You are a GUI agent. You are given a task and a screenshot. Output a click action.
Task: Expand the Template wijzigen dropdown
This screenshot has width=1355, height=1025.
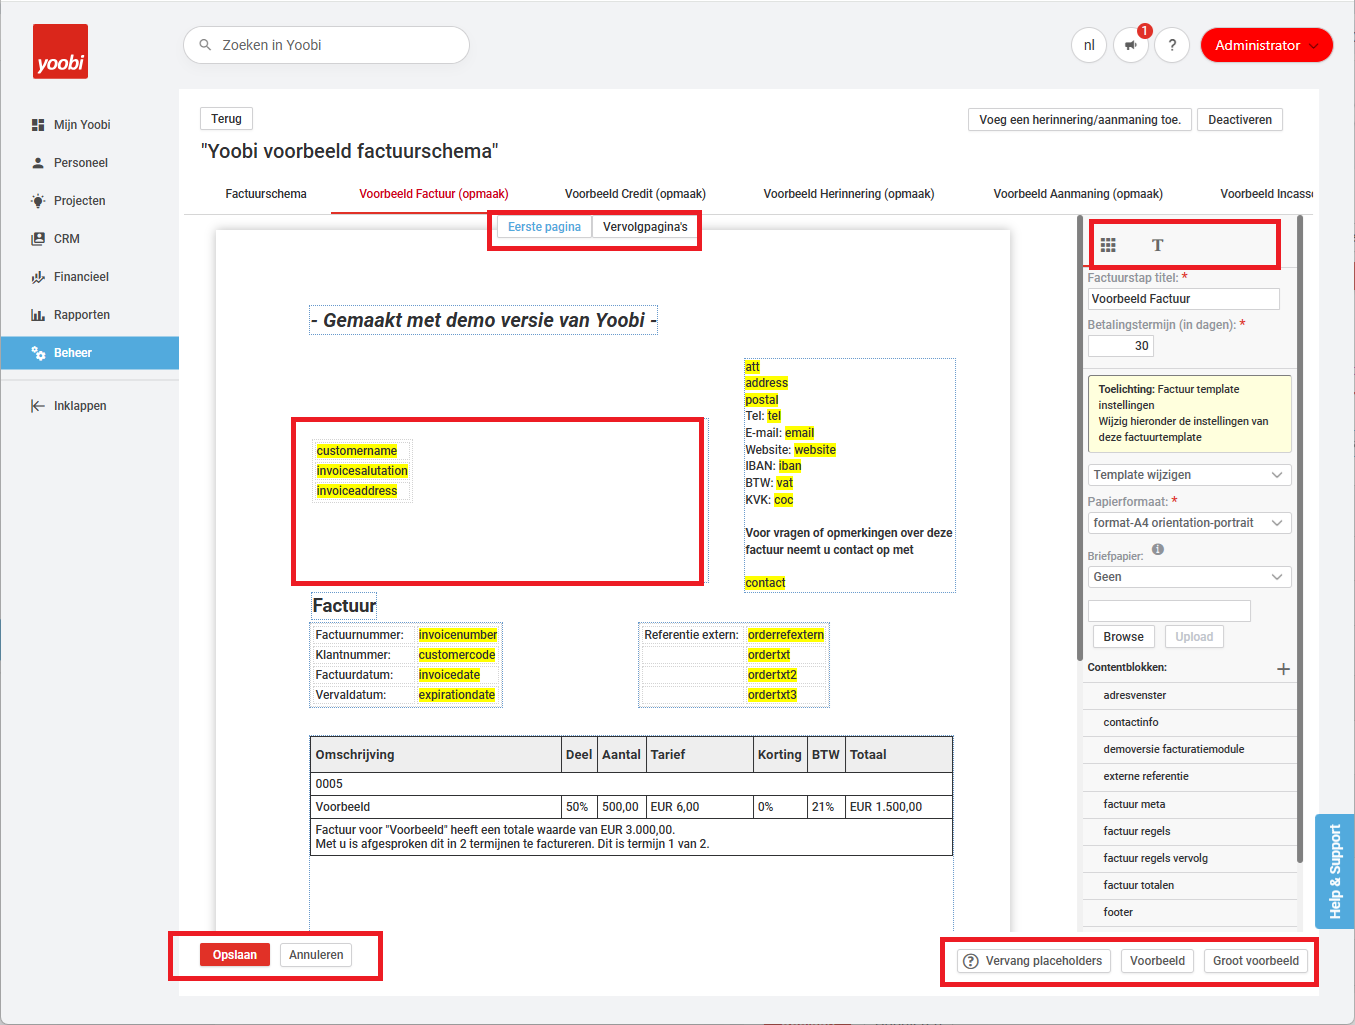[1189, 475]
